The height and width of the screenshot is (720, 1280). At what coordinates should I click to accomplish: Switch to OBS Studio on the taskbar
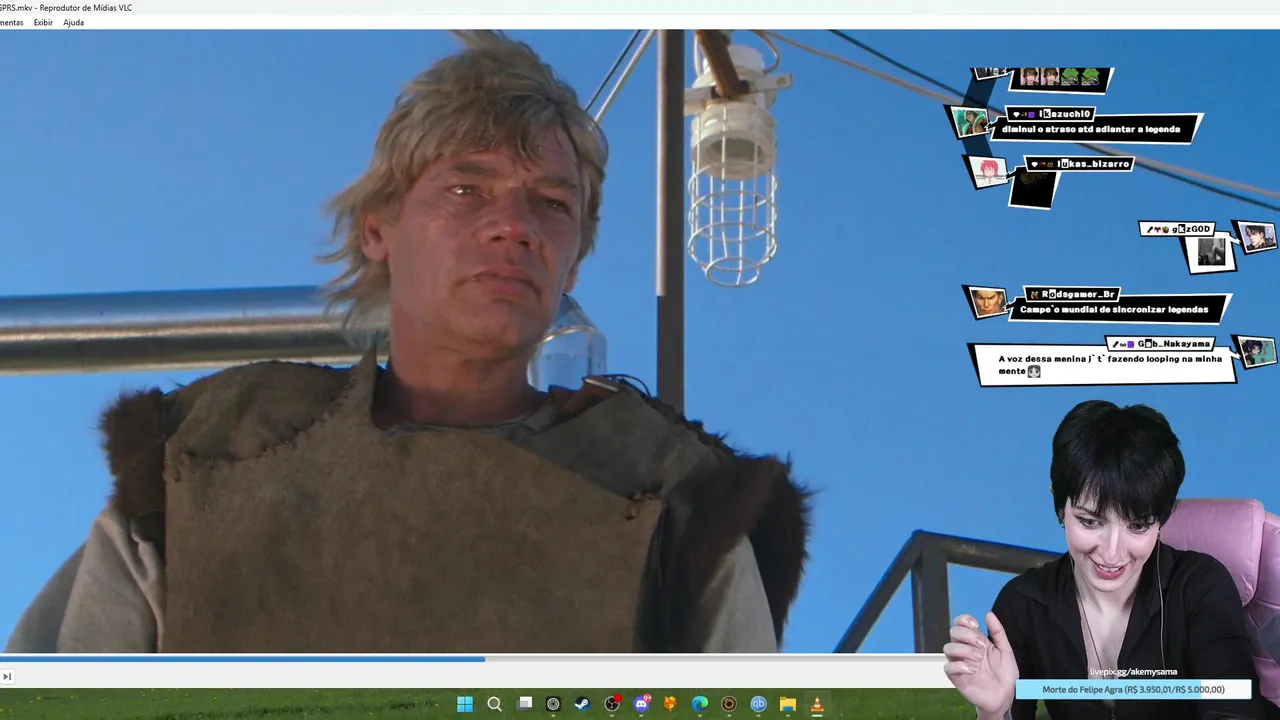click(612, 704)
